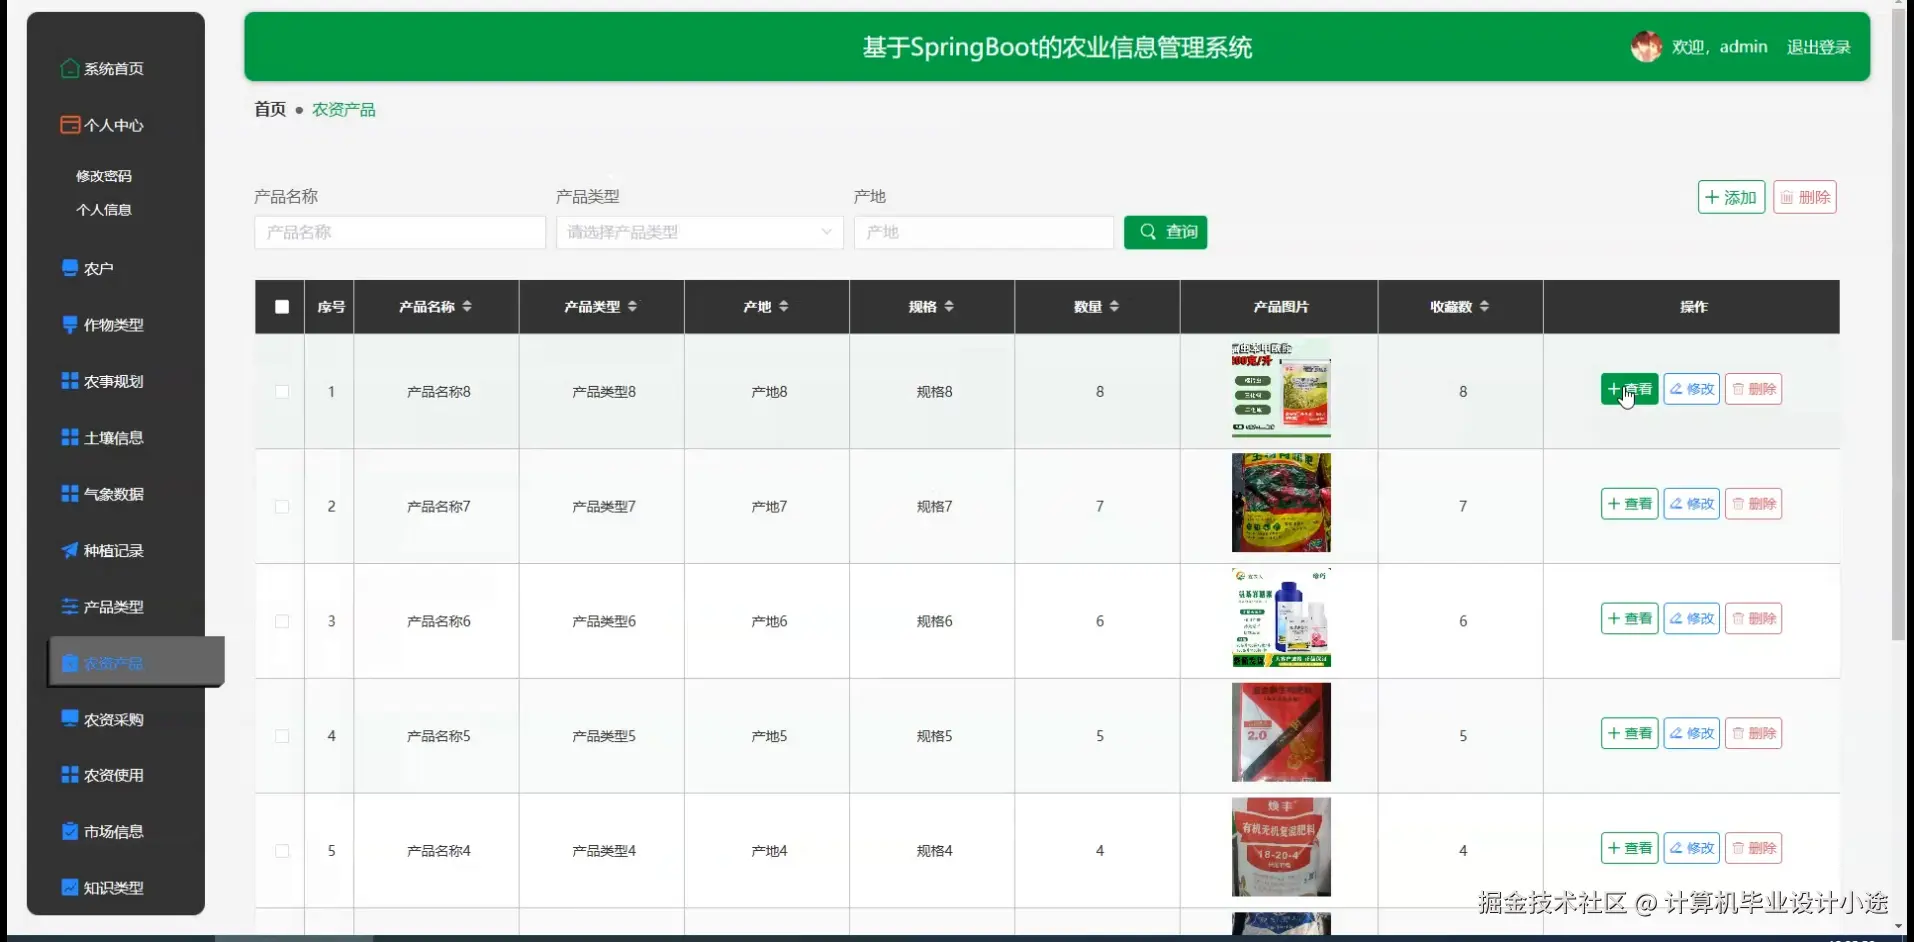Click the 农资产品 breadcrumb link
Viewport: 1914px width, 942px height.
coord(344,109)
